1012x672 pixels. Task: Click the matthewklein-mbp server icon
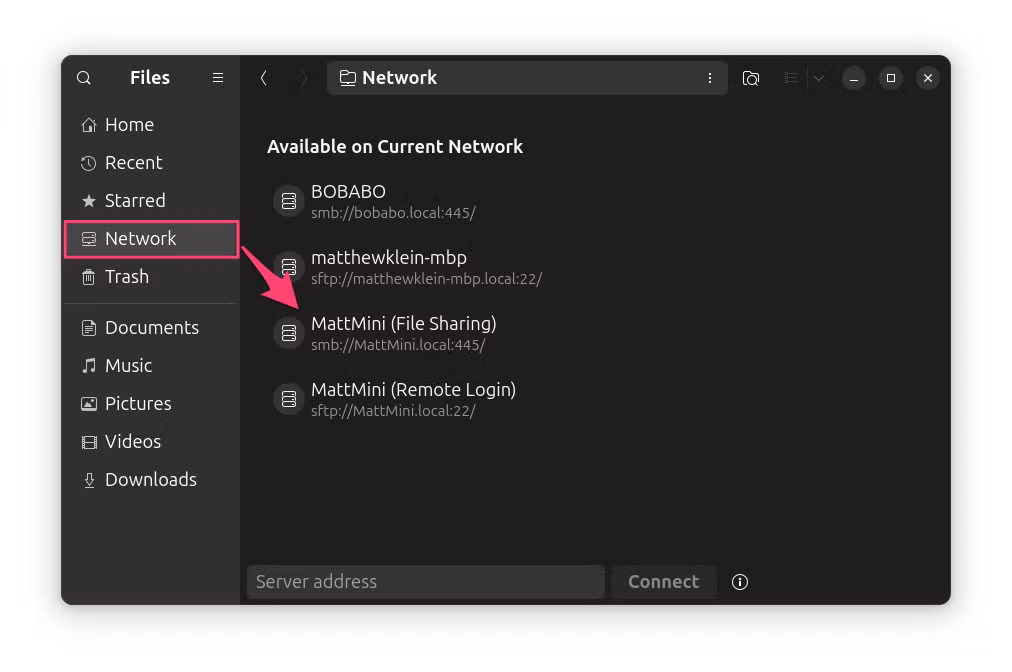(288, 267)
